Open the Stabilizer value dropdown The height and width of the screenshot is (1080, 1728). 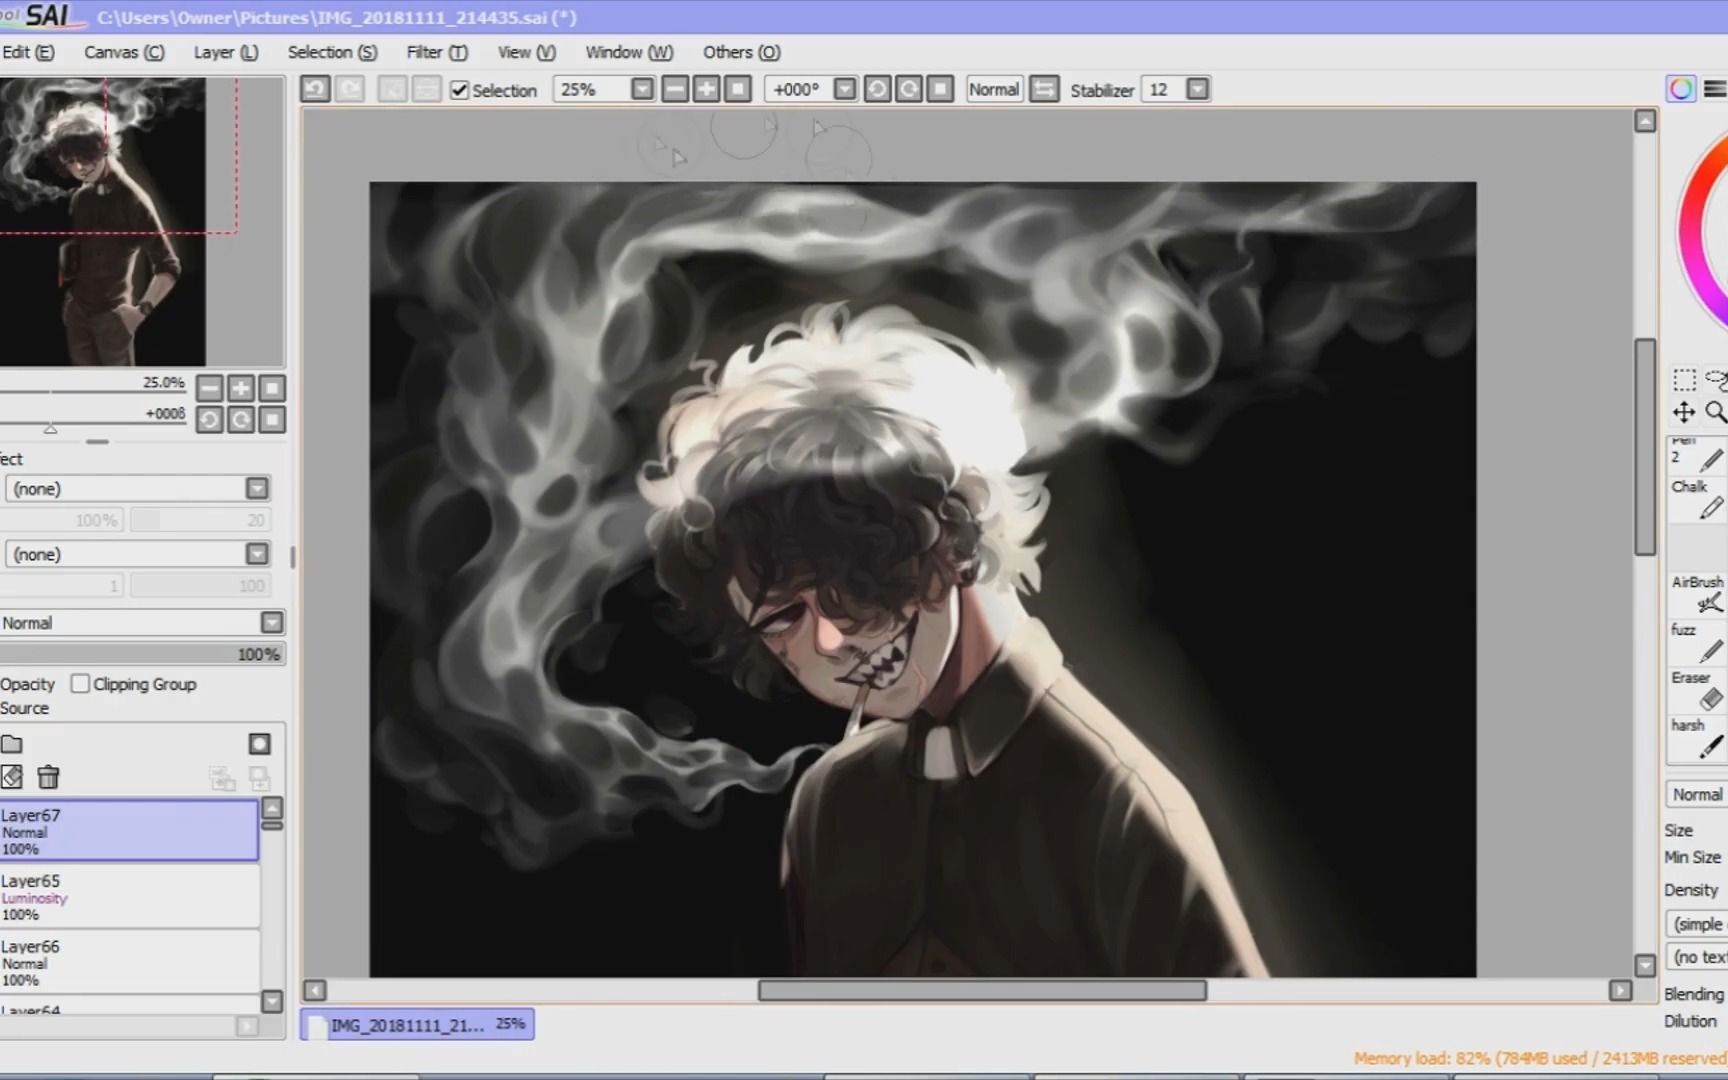[x=1197, y=89]
